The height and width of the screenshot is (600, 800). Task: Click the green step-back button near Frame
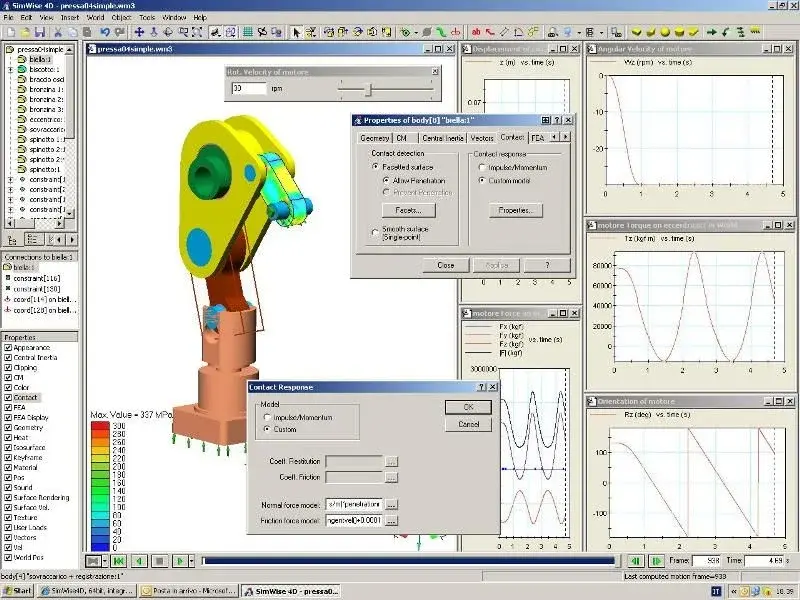636,561
